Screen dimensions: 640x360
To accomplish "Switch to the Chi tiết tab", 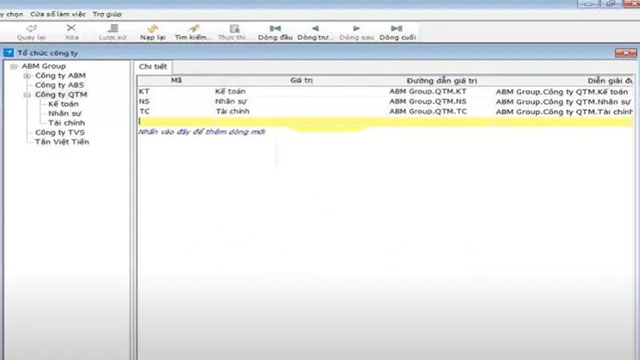I will (153, 67).
